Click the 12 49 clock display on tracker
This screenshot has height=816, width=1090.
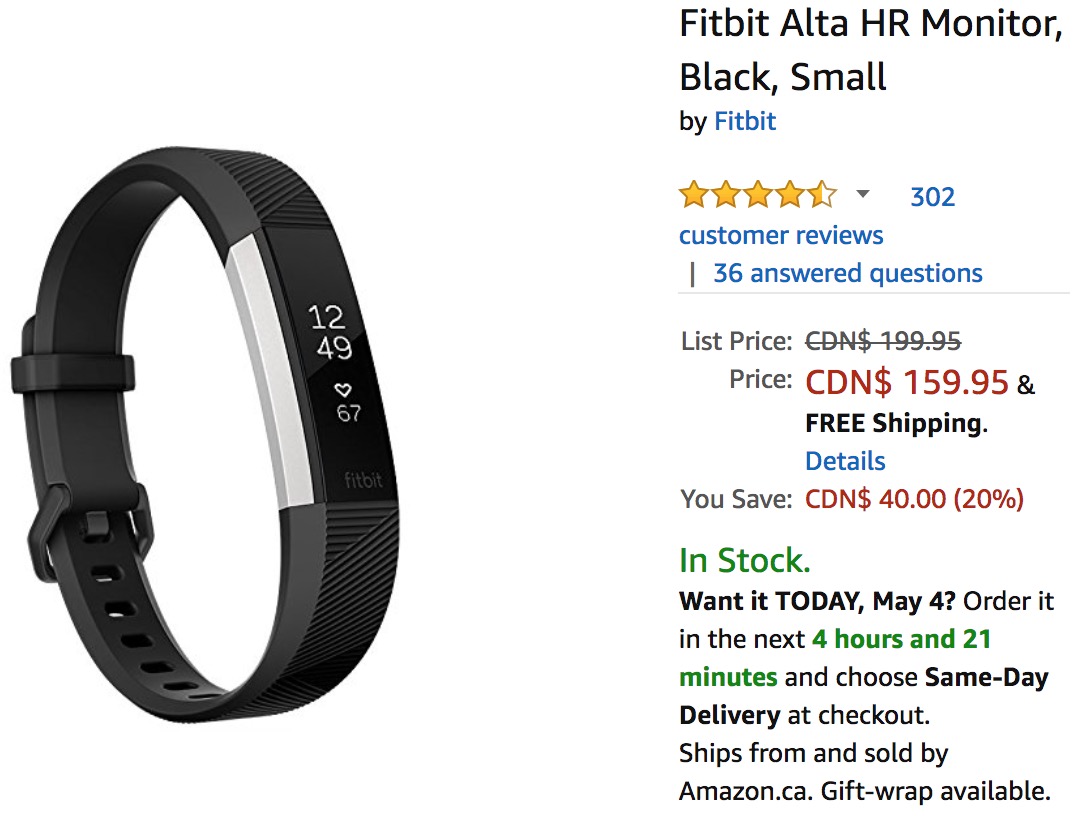tap(330, 332)
